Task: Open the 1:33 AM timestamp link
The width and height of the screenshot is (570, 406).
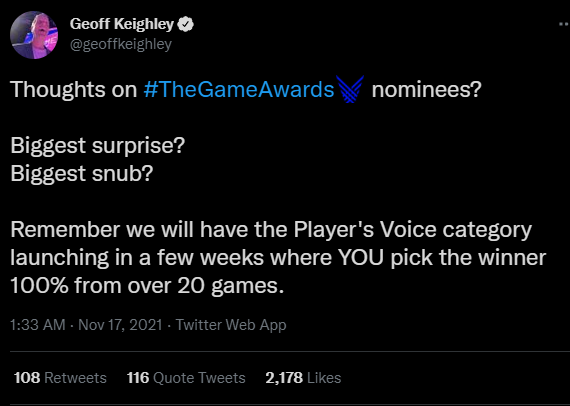Action: (38, 325)
